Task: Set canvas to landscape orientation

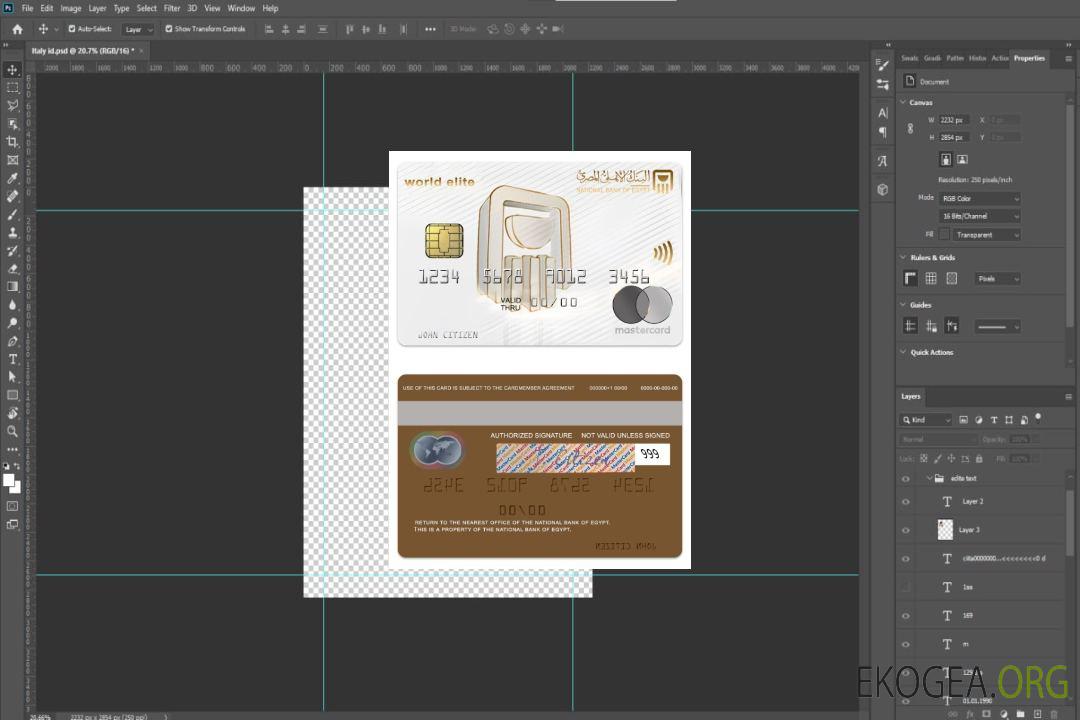Action: tap(962, 159)
